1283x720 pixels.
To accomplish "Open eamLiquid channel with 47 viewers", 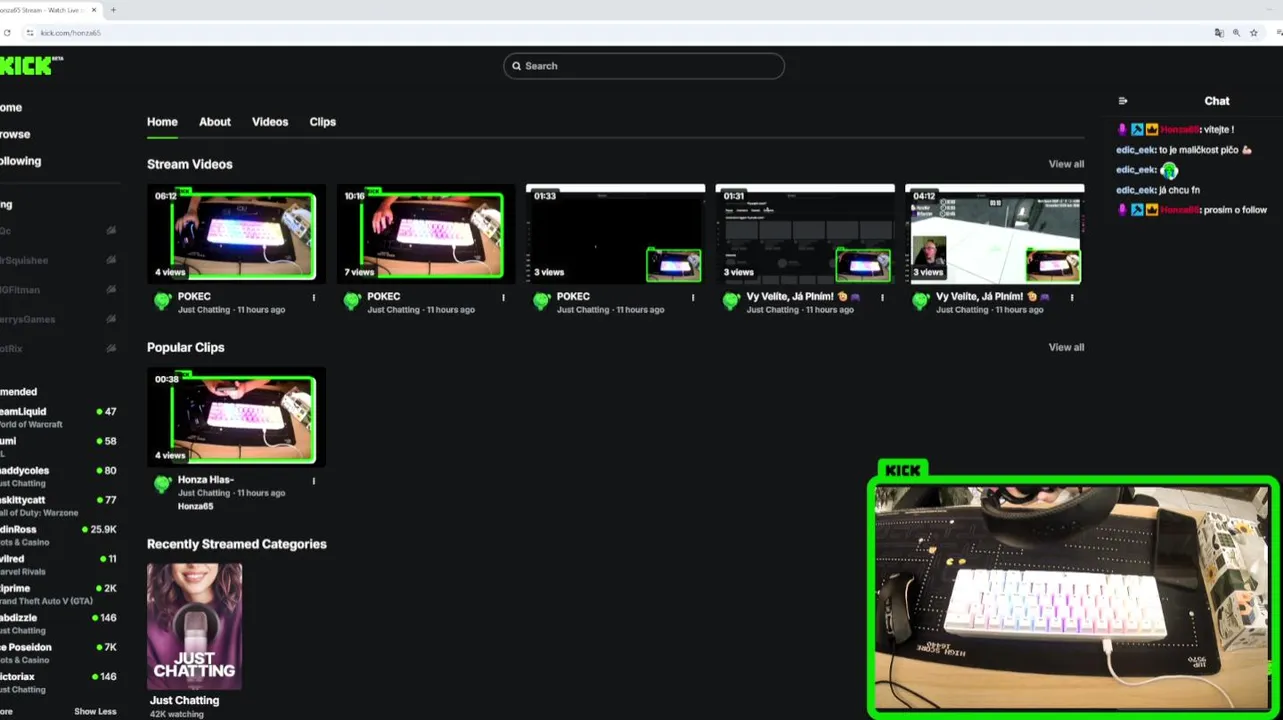I will coord(58,417).
